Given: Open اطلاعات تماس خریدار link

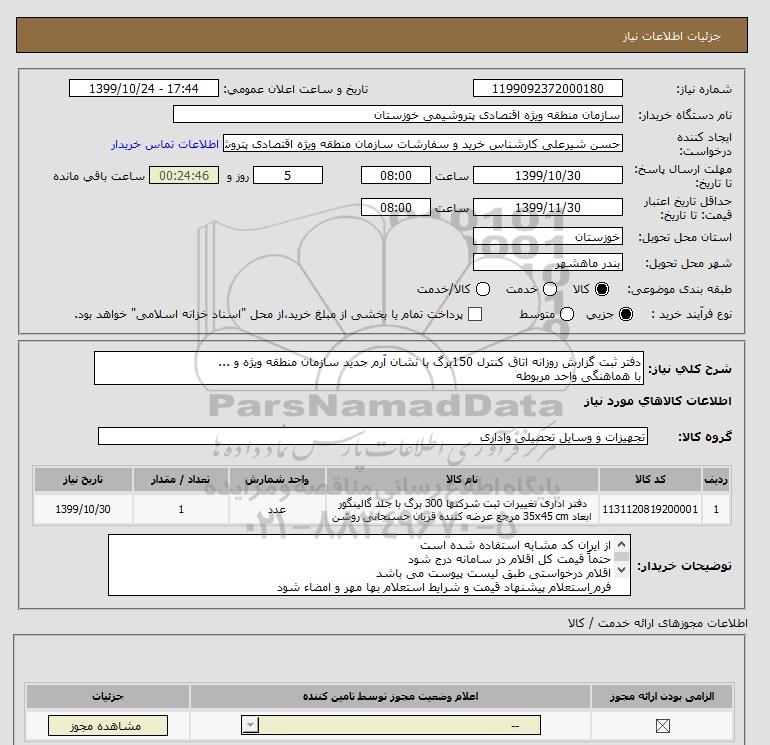Looking at the screenshot, I should tap(165, 144).
